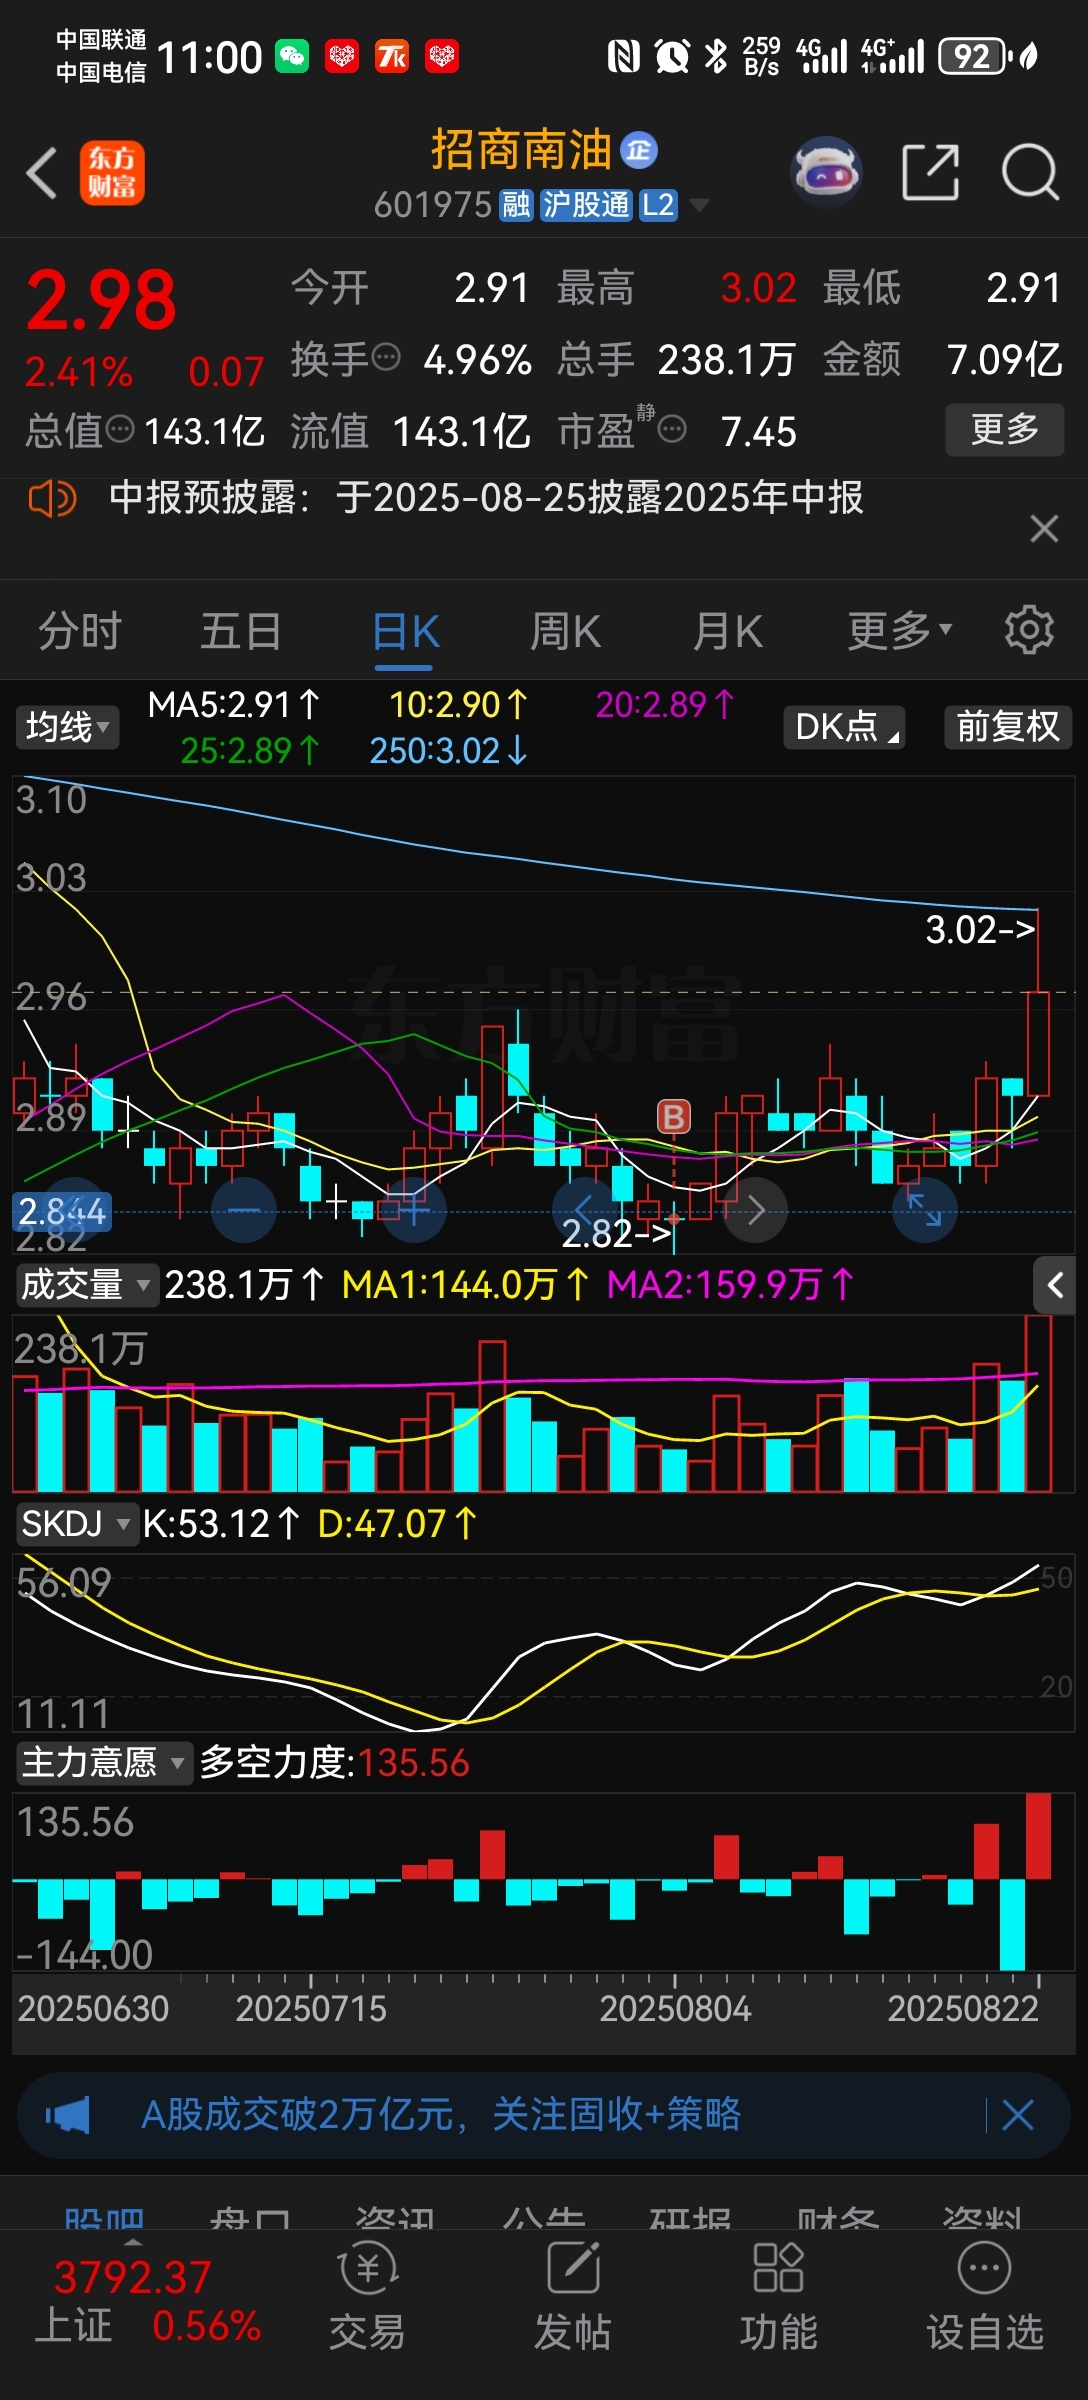Open the 东方财富 app logo

pyautogui.click(x=112, y=173)
